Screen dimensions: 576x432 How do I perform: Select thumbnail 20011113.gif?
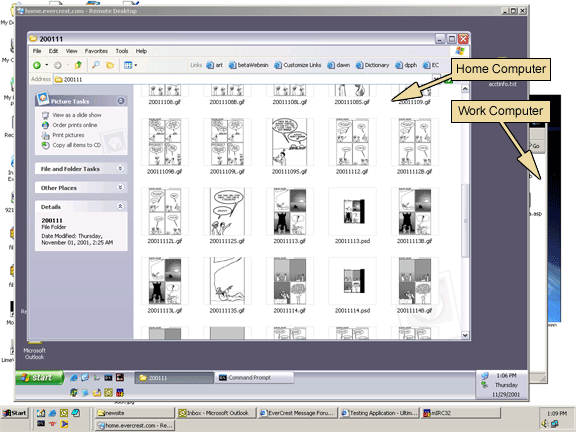click(x=289, y=212)
